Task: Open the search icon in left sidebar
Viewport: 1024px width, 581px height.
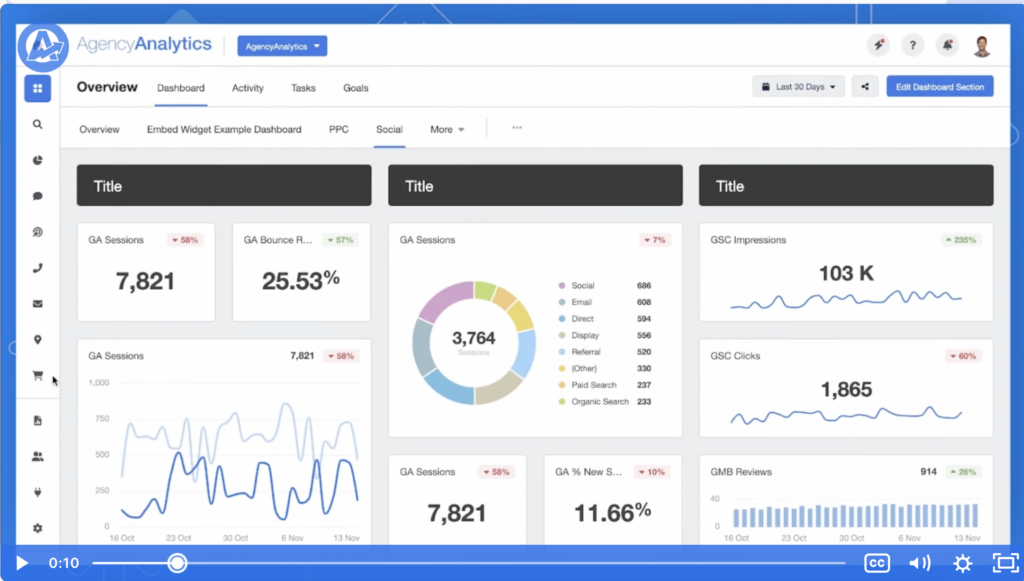Action: (x=38, y=125)
